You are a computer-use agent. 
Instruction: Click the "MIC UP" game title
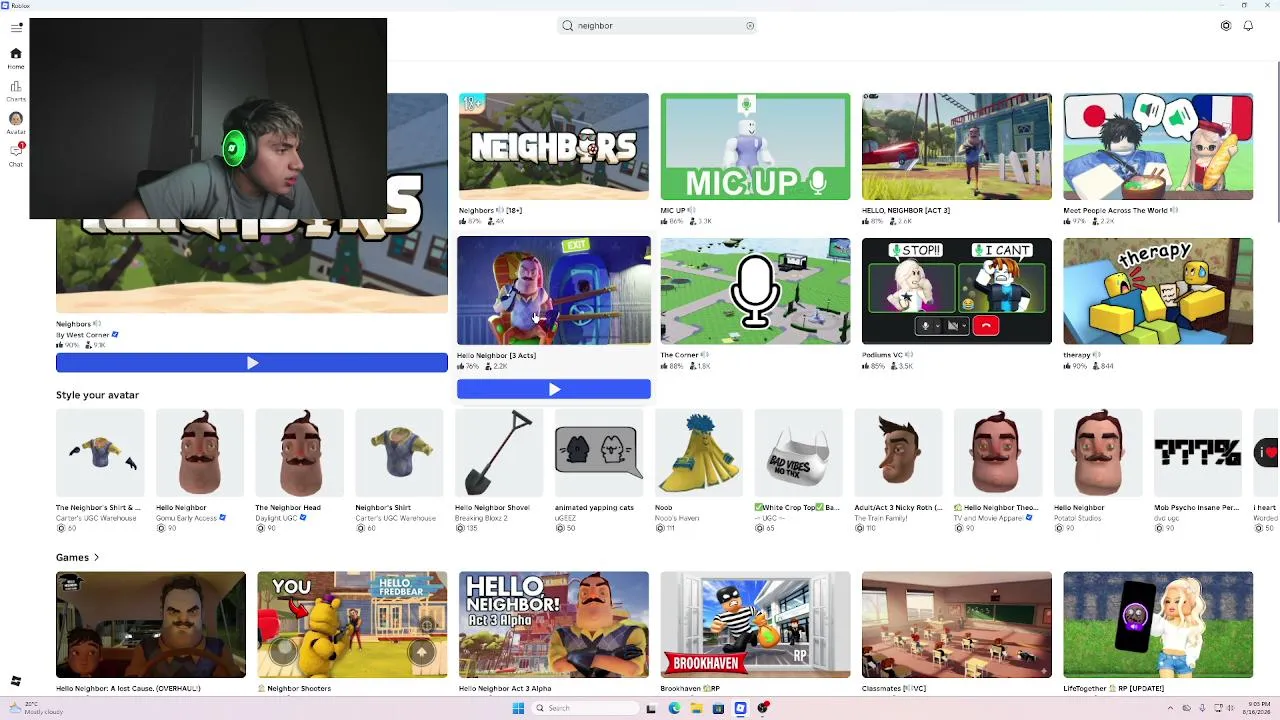(672, 211)
